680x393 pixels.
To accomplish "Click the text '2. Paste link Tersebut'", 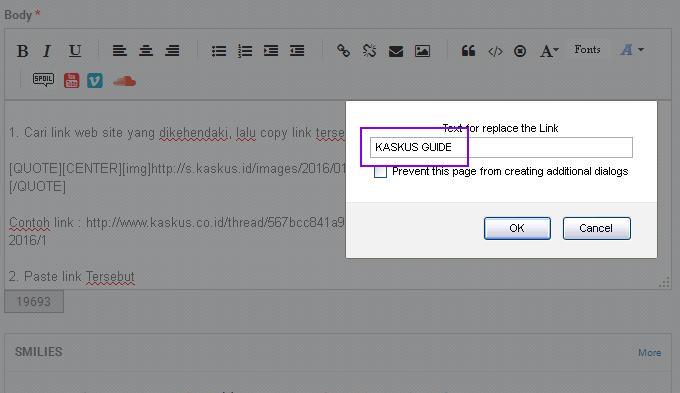I will click(72, 276).
